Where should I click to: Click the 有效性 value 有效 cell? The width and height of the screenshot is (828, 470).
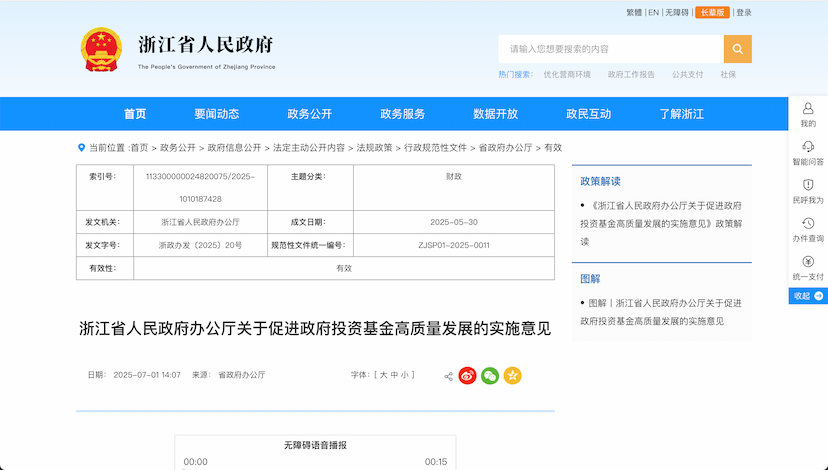(344, 268)
